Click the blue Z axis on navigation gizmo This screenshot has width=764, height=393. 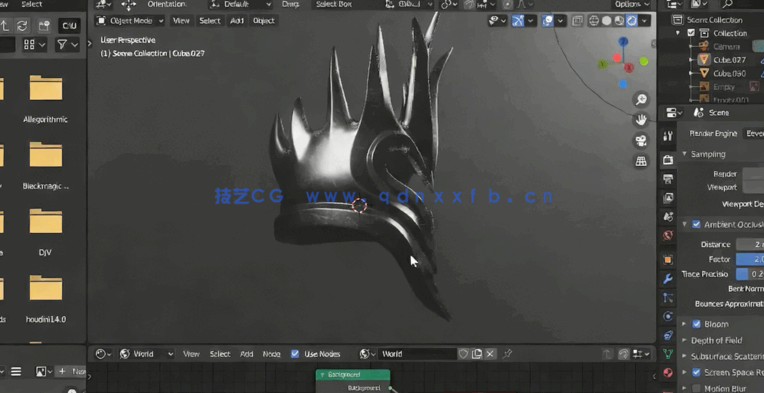pos(623,42)
